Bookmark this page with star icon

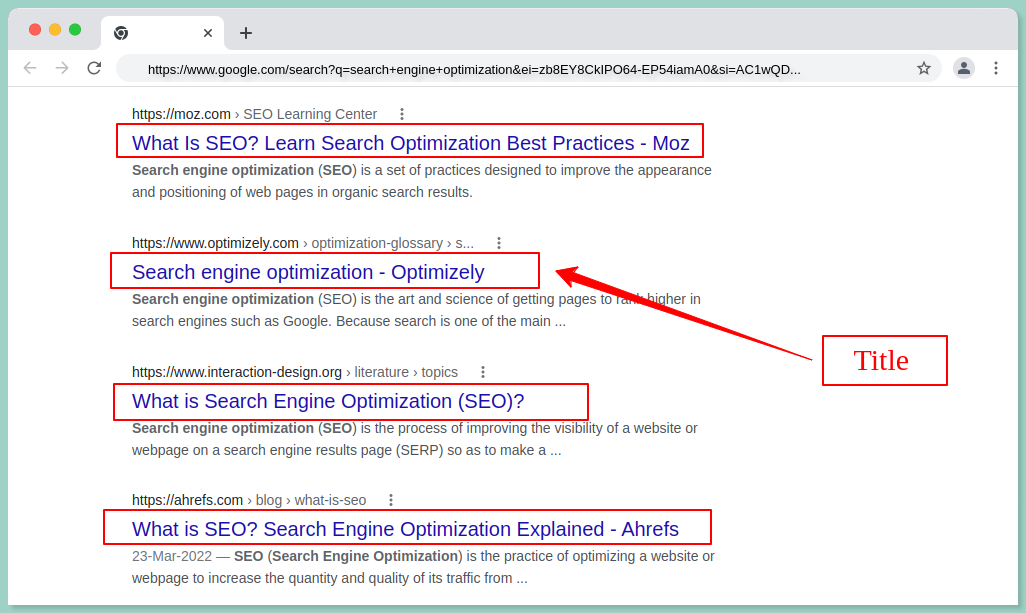tap(923, 68)
